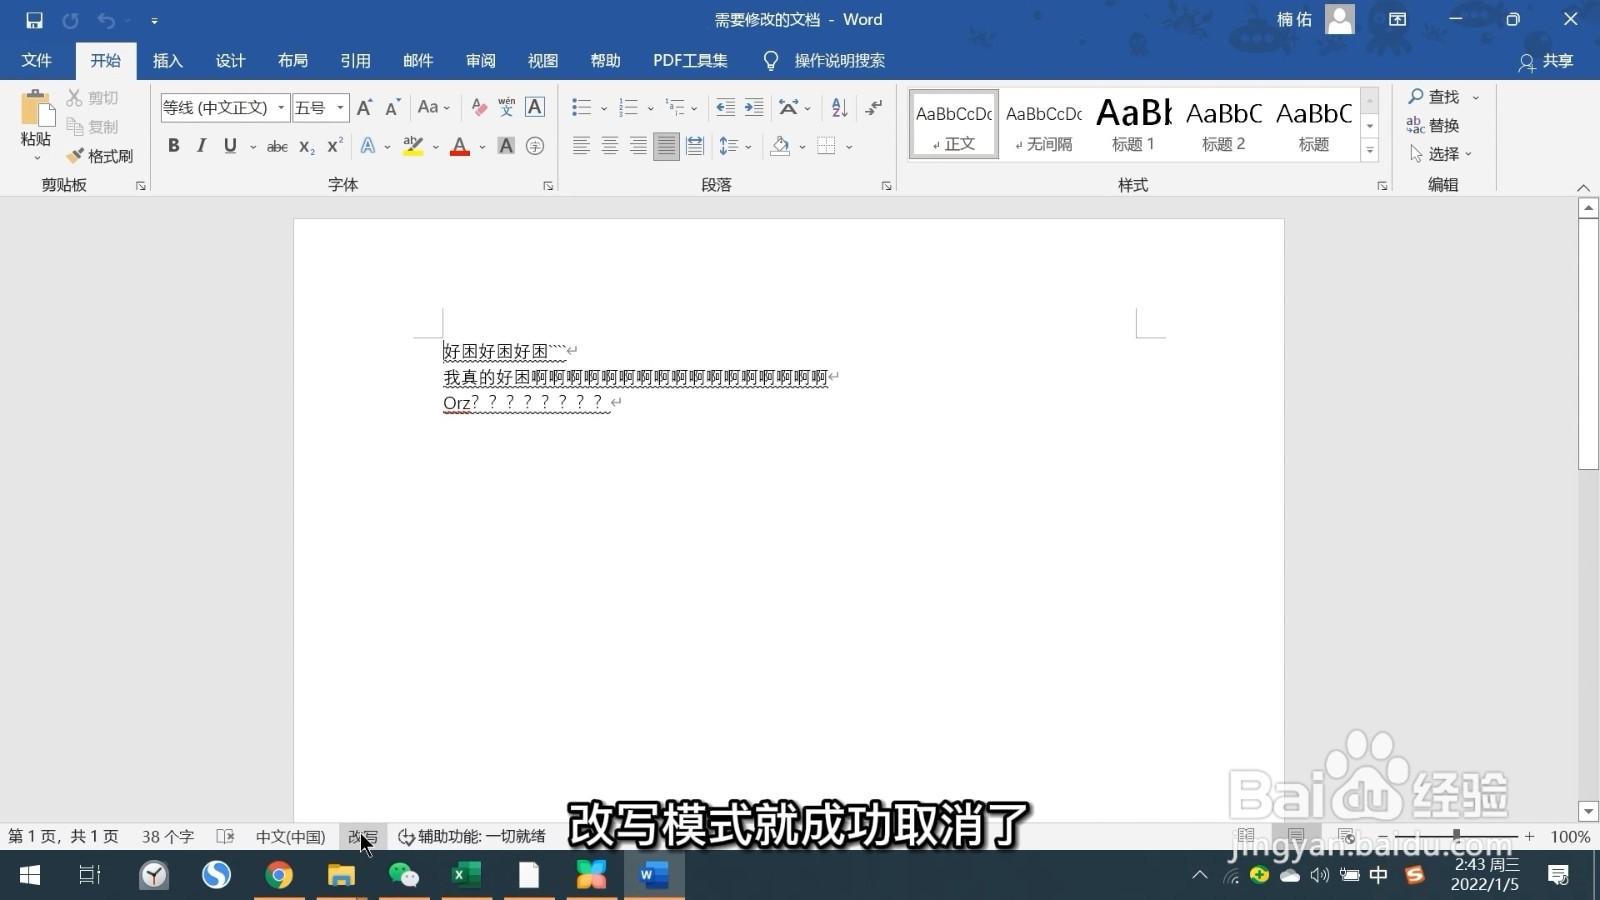Screen dimensions: 1600x900
Task: Open WeChat from taskbar
Action: pyautogui.click(x=404, y=875)
